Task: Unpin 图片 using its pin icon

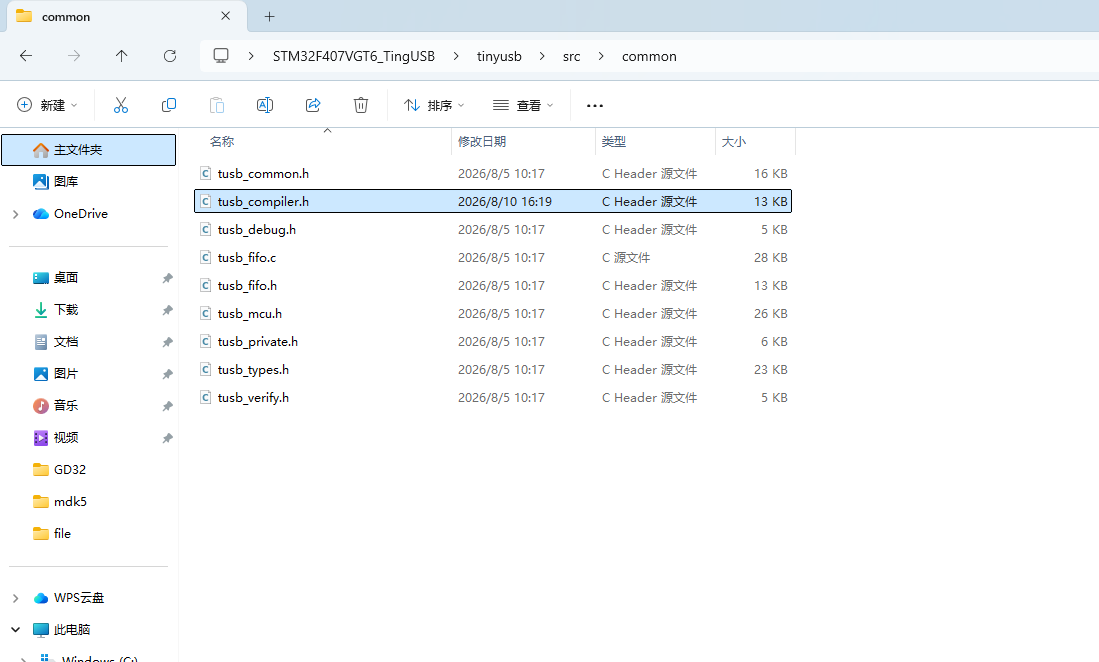Action: pos(167,374)
